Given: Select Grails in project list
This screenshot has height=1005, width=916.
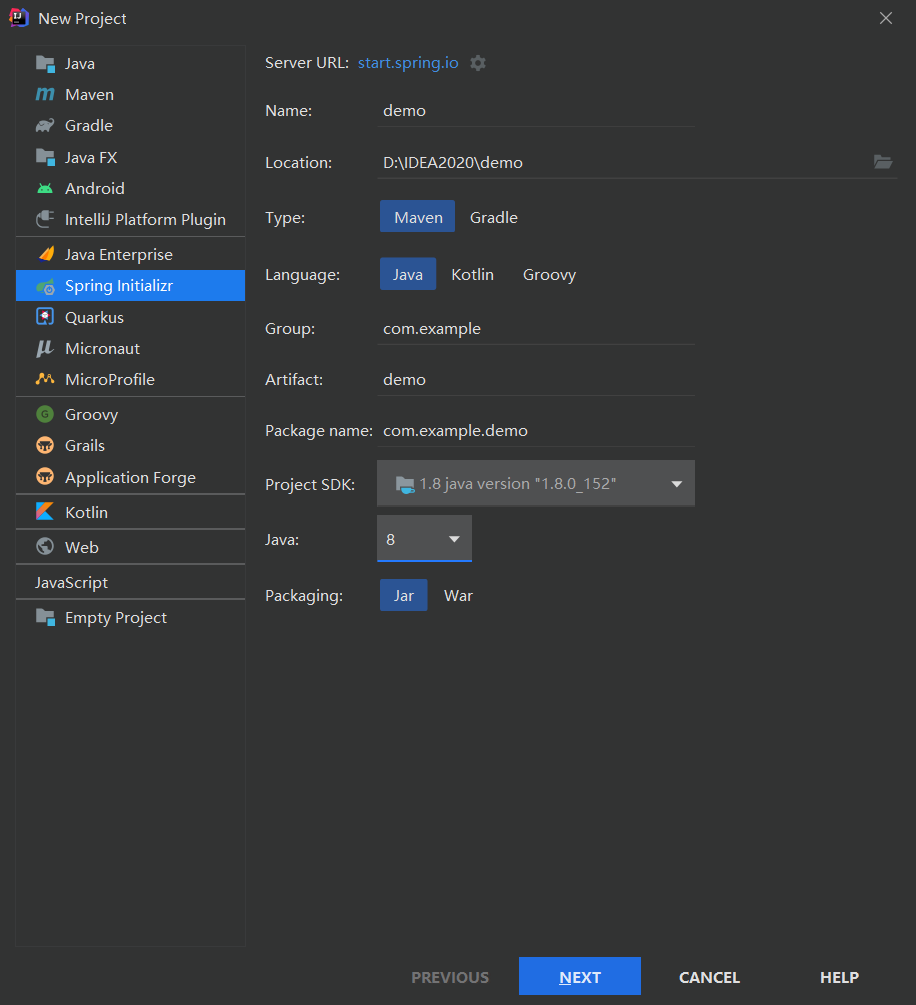Looking at the screenshot, I should [x=130, y=445].
